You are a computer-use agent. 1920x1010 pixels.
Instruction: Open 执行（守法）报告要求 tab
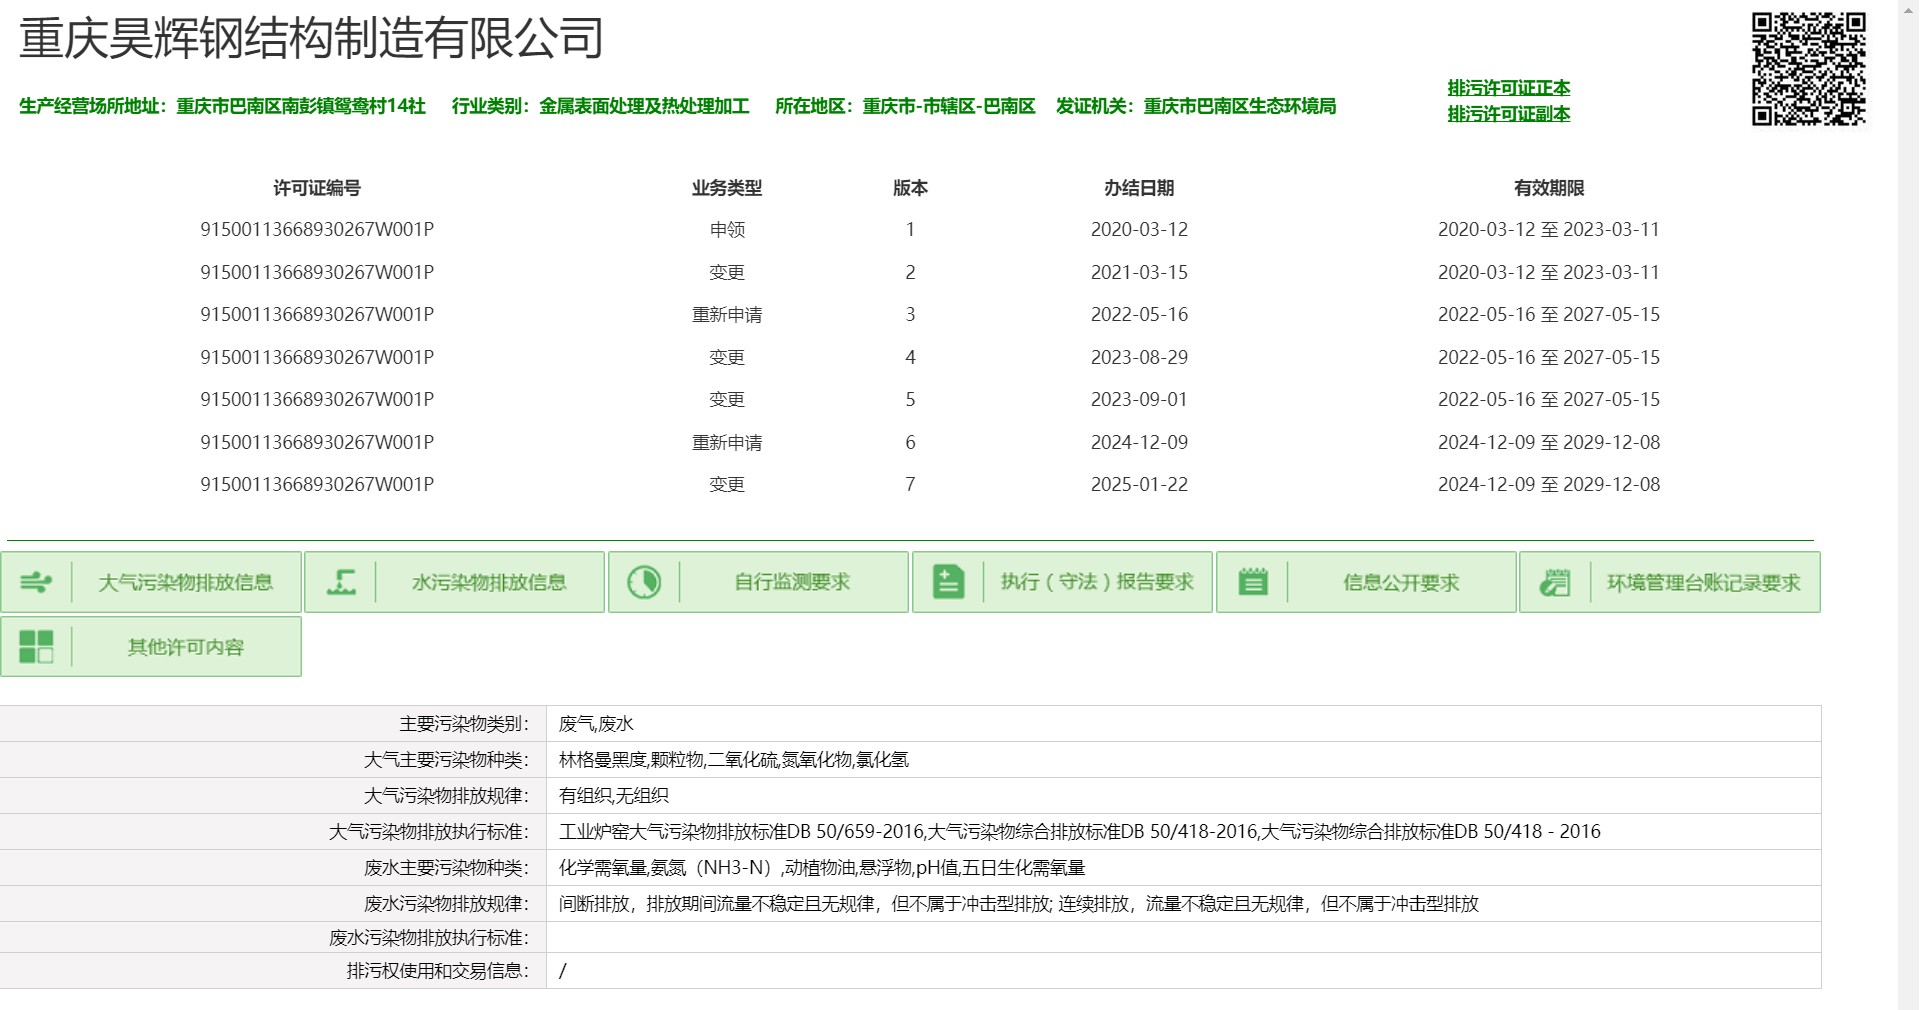coord(1097,582)
